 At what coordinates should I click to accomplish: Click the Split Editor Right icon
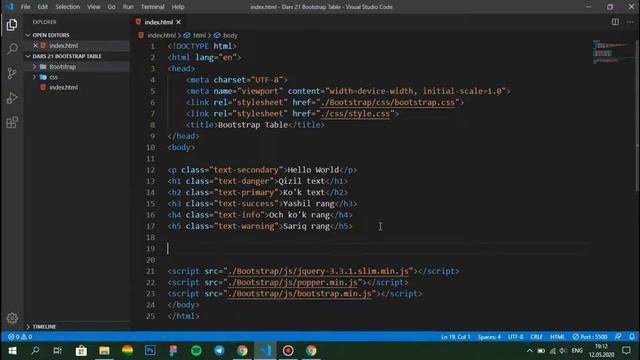pos(615,22)
